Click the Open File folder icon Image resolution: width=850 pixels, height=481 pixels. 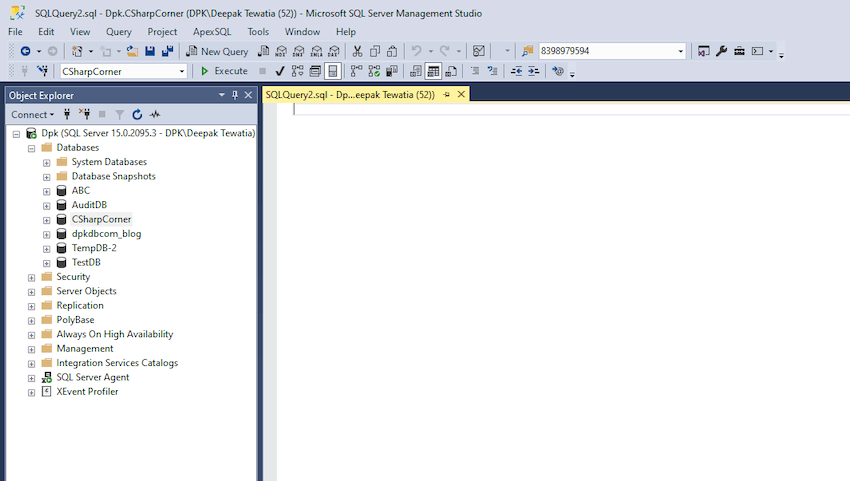[132, 51]
